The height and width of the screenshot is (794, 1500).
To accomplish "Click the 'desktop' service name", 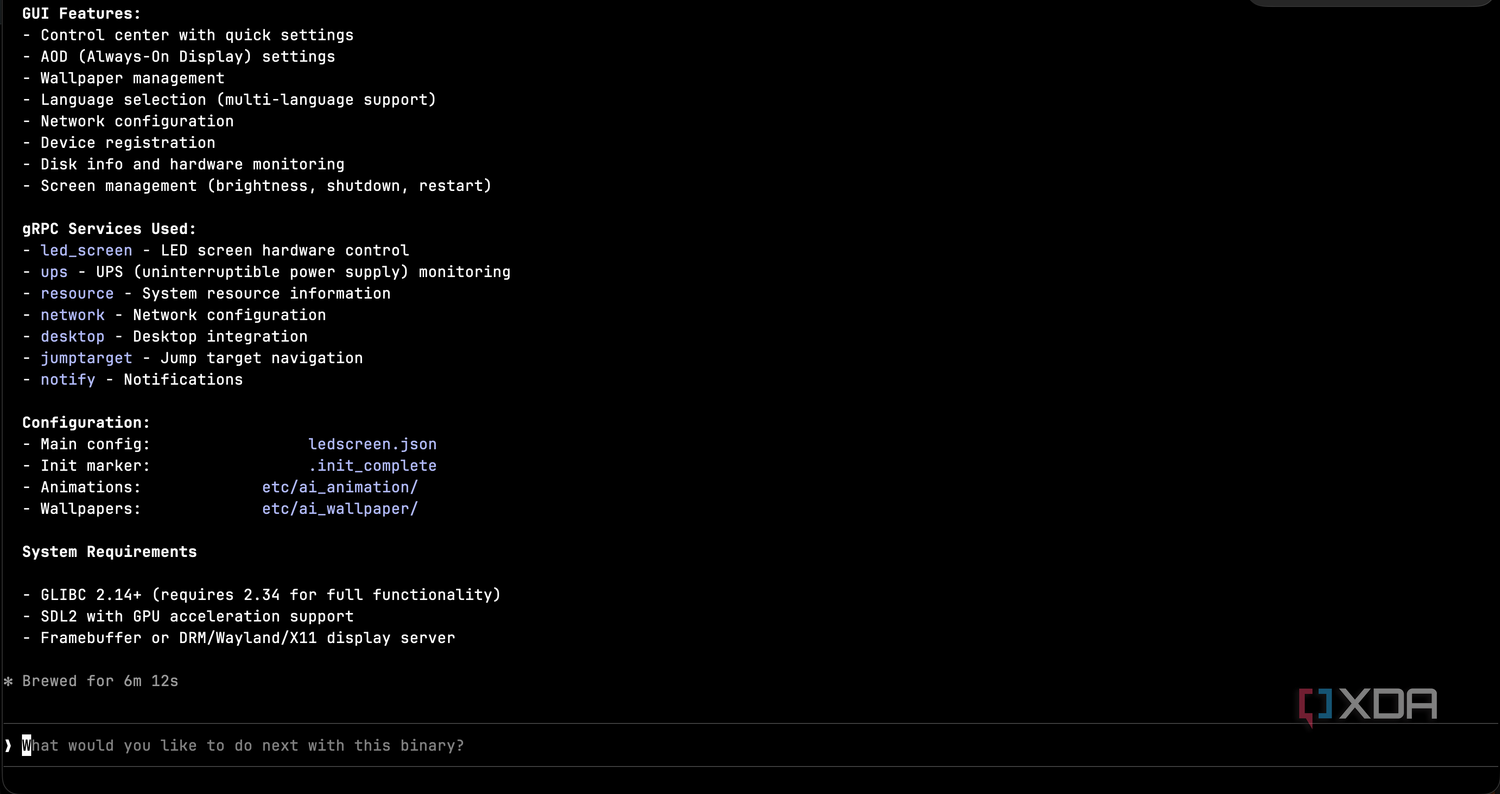I will 72,336.
